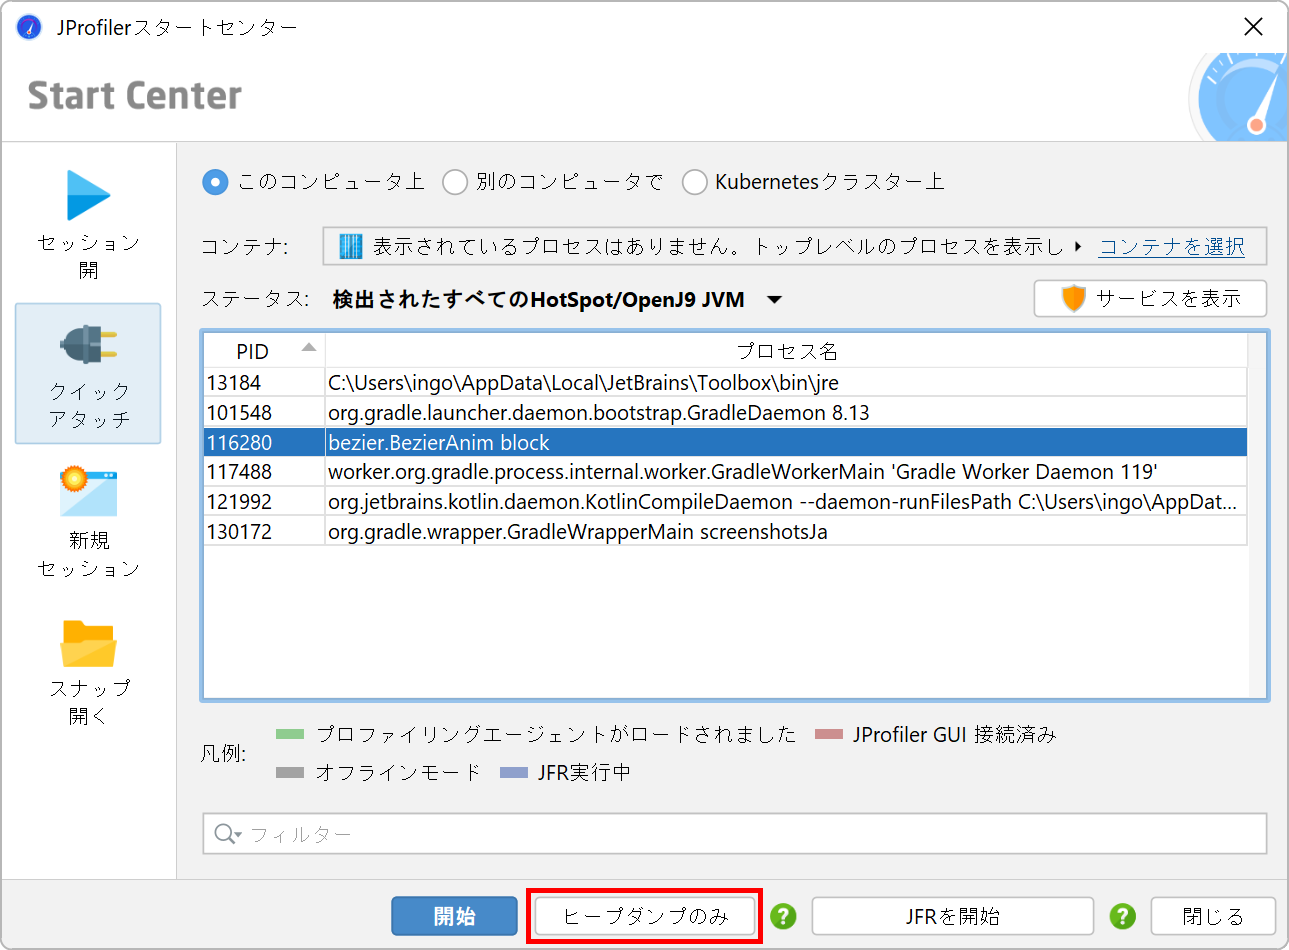1289x950 pixels.
Task: Click the container icon in コンテナ field
Action: pyautogui.click(x=350, y=246)
